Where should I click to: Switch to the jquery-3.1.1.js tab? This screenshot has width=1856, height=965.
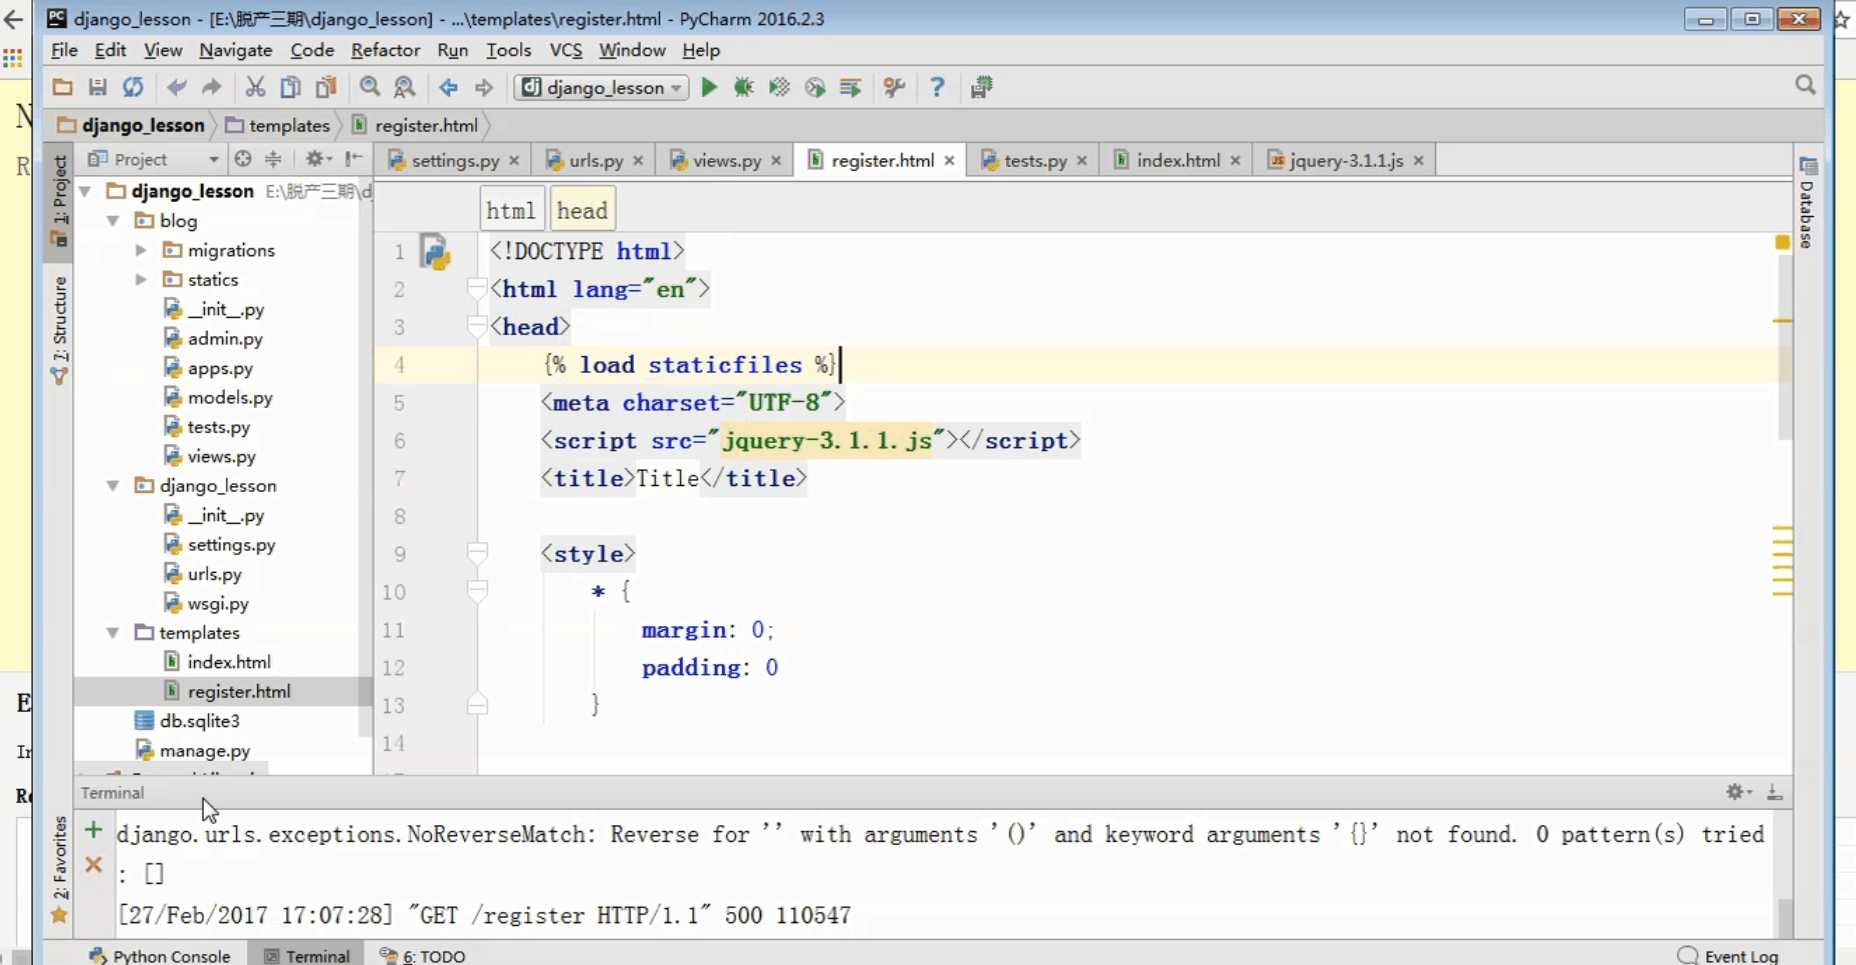click(1346, 160)
